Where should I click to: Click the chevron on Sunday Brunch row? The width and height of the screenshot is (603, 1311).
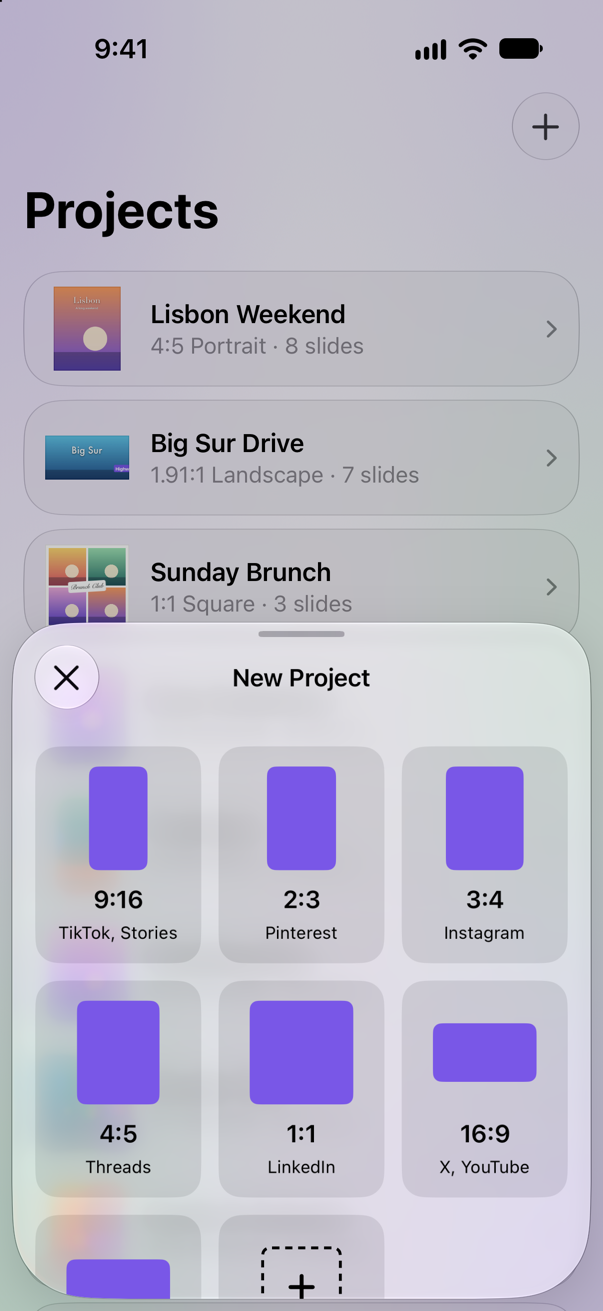pyautogui.click(x=551, y=587)
